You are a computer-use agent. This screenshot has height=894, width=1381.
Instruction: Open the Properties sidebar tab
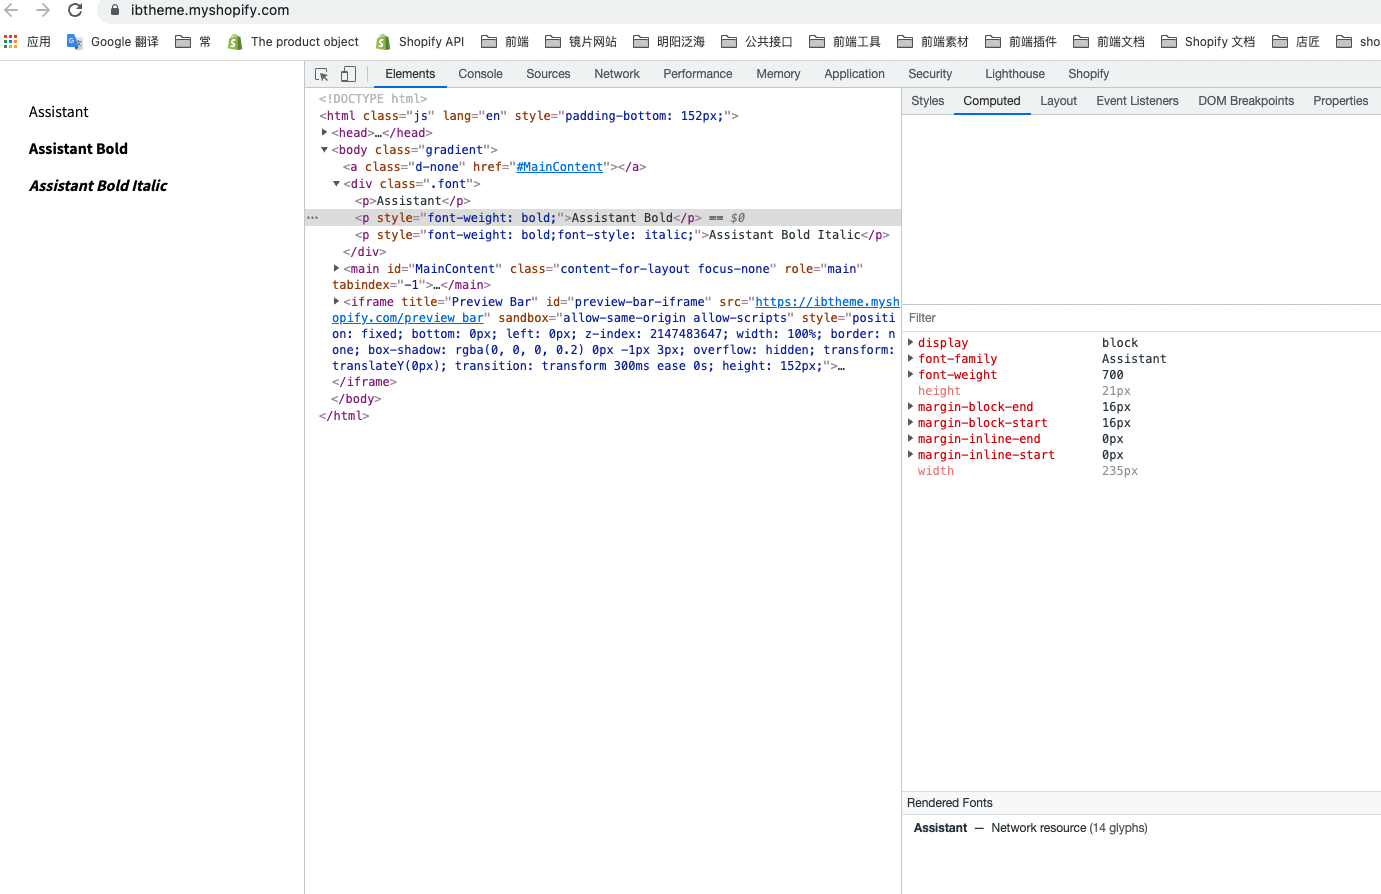[x=1340, y=101]
